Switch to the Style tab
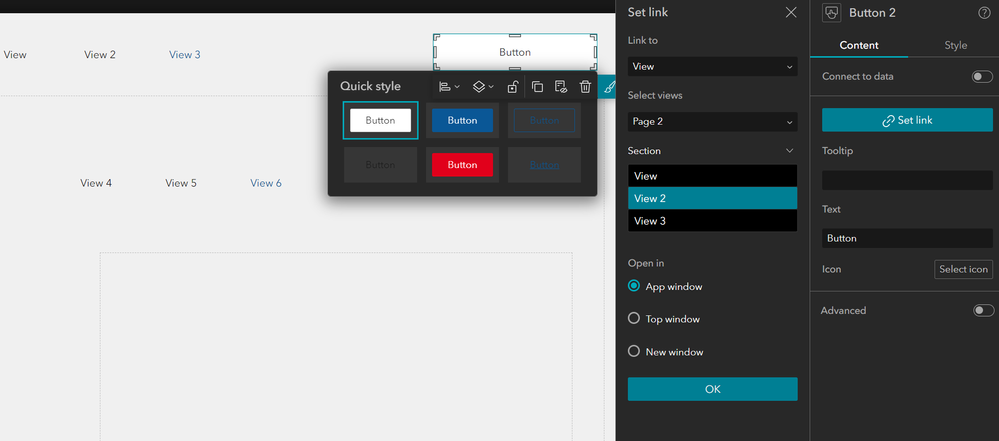Screen dimensions: 999x441 (x=955, y=45)
